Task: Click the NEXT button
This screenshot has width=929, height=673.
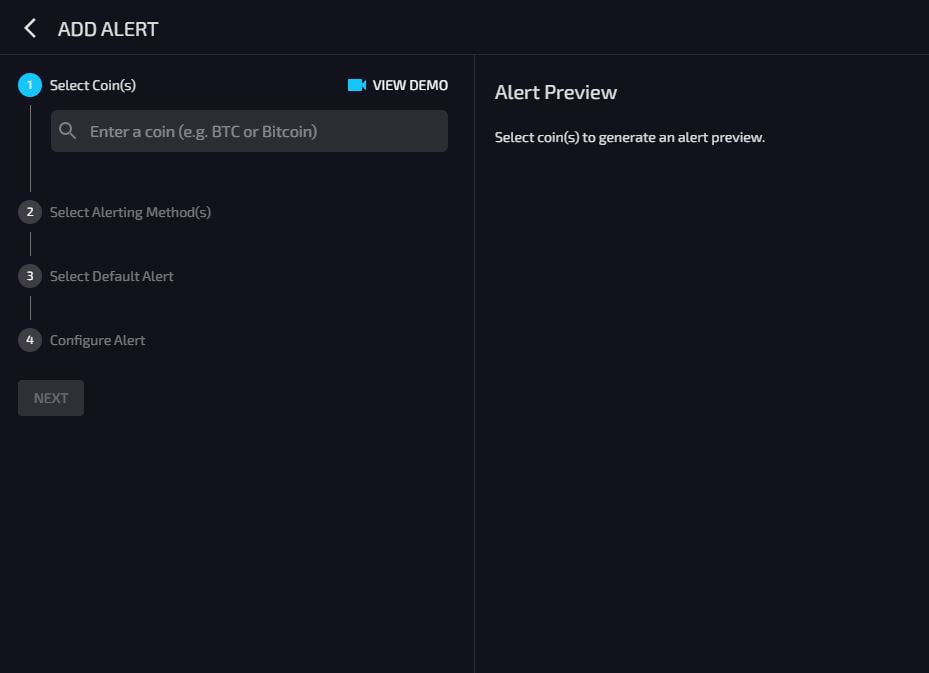Action: pyautogui.click(x=51, y=398)
